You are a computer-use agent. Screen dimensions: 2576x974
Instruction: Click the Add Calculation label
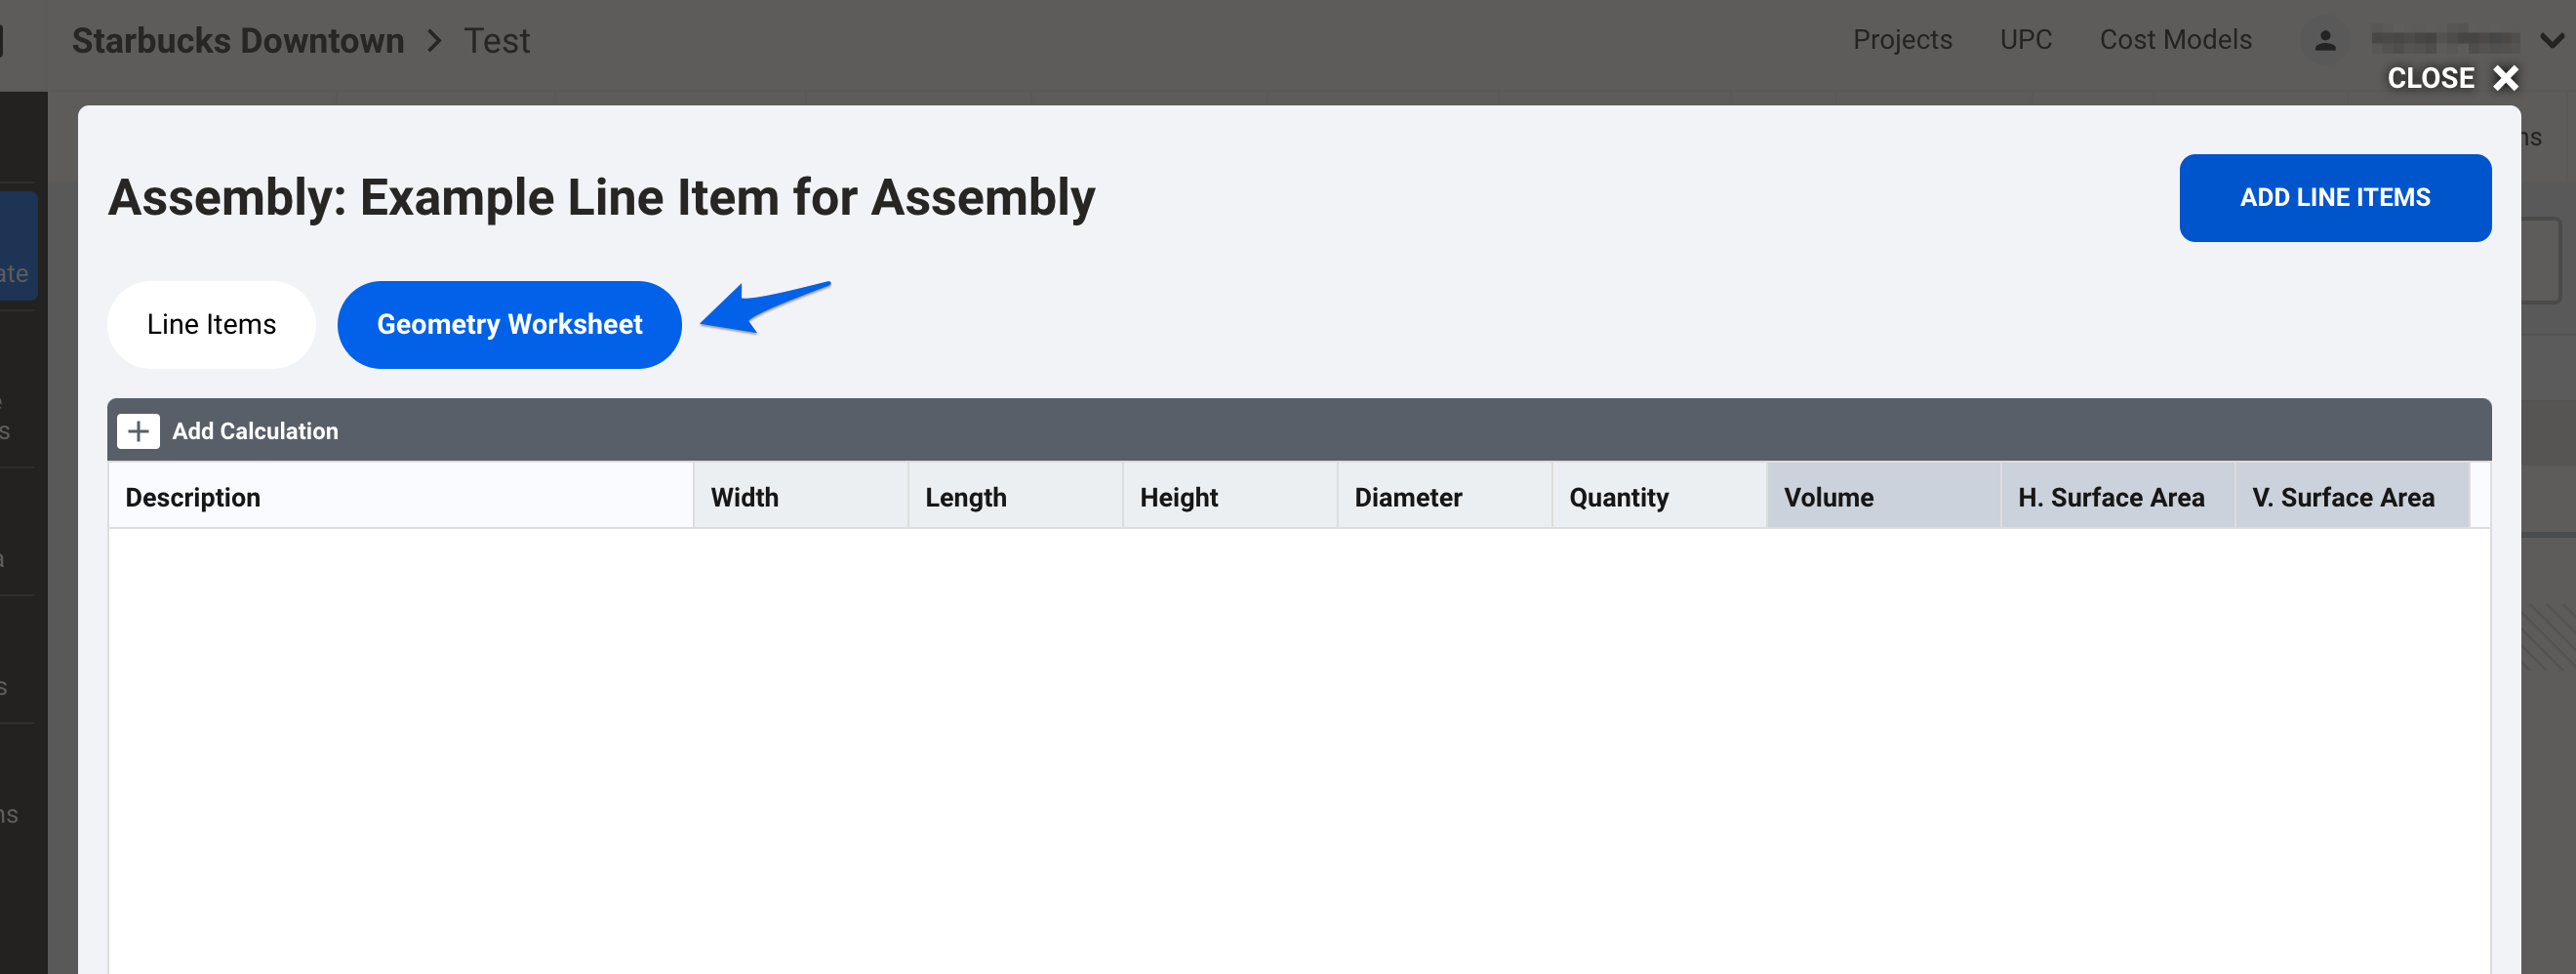[x=255, y=431]
